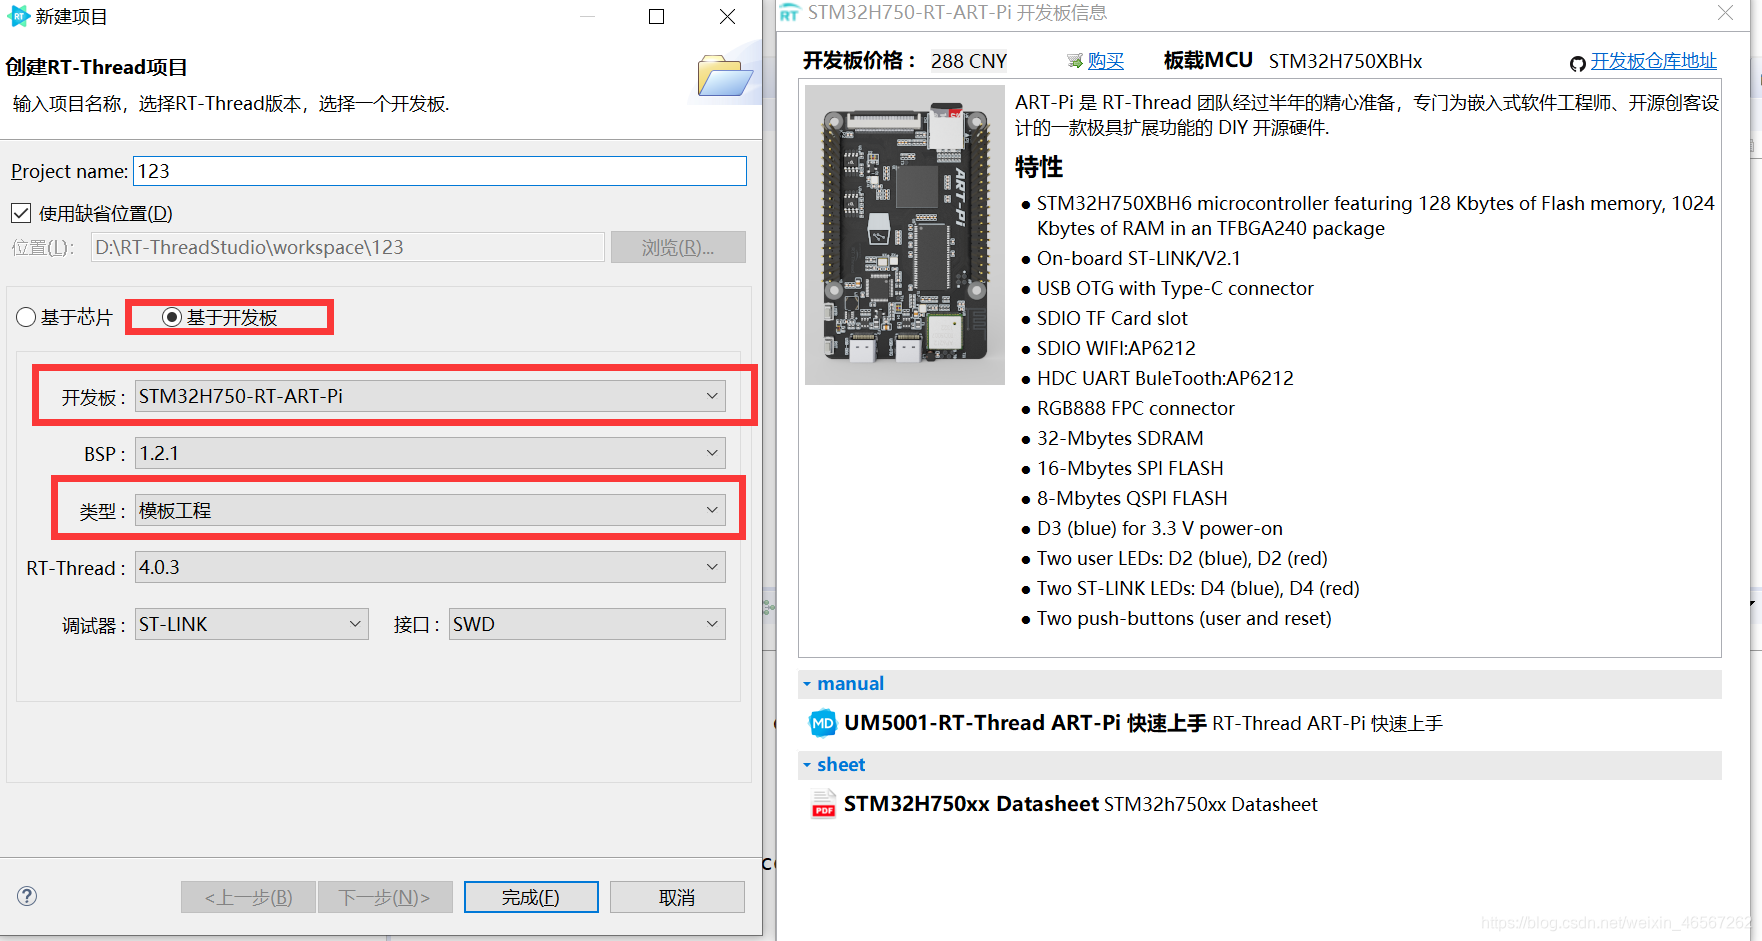The height and width of the screenshot is (941, 1762).
Task: Click the 取消 button
Action: (x=677, y=897)
